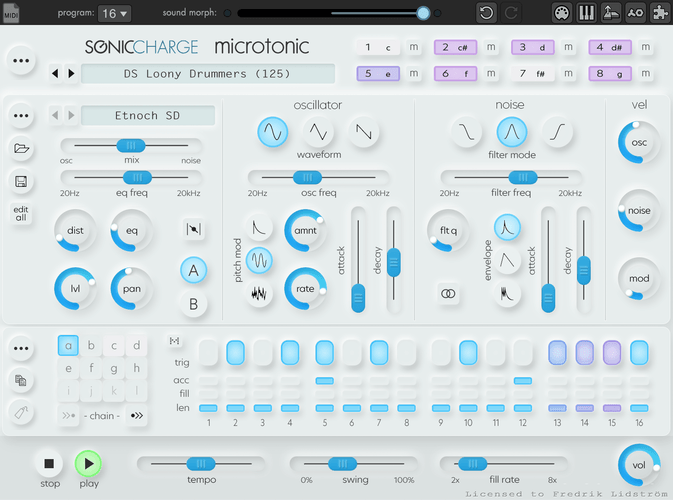
Task: Open the program number dropdown
Action: click(x=114, y=13)
